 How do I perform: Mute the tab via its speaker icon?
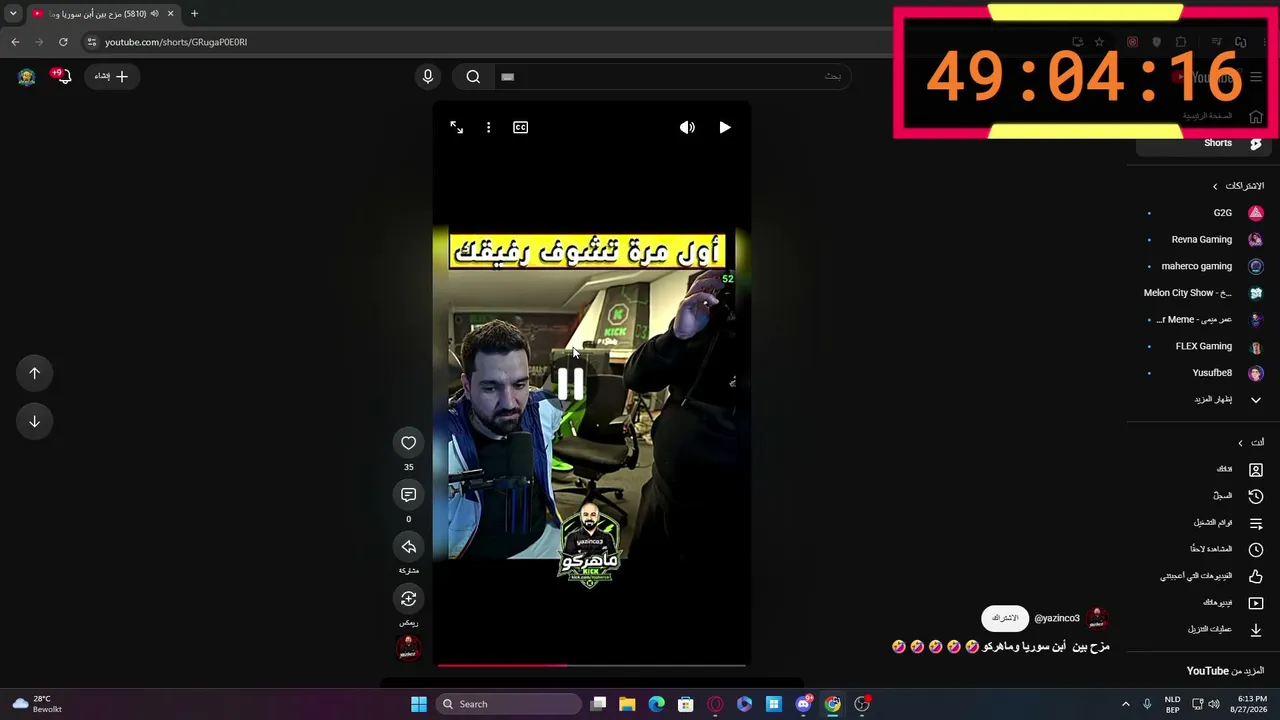[154, 13]
